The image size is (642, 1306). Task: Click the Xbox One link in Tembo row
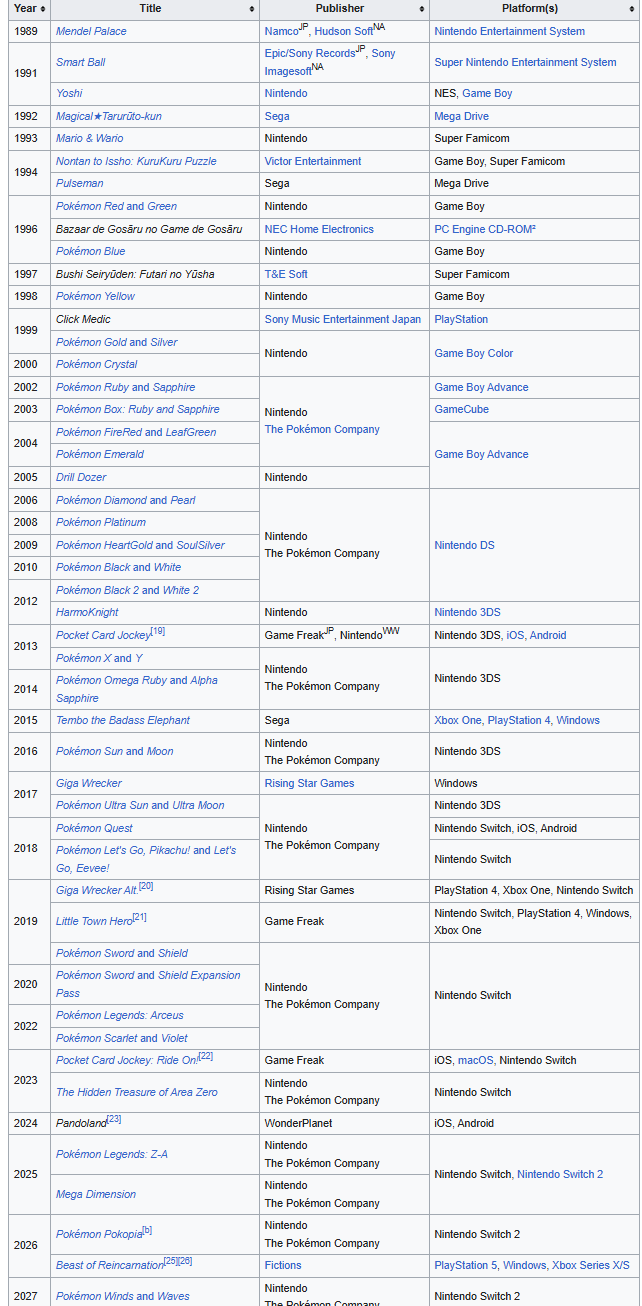click(x=457, y=720)
